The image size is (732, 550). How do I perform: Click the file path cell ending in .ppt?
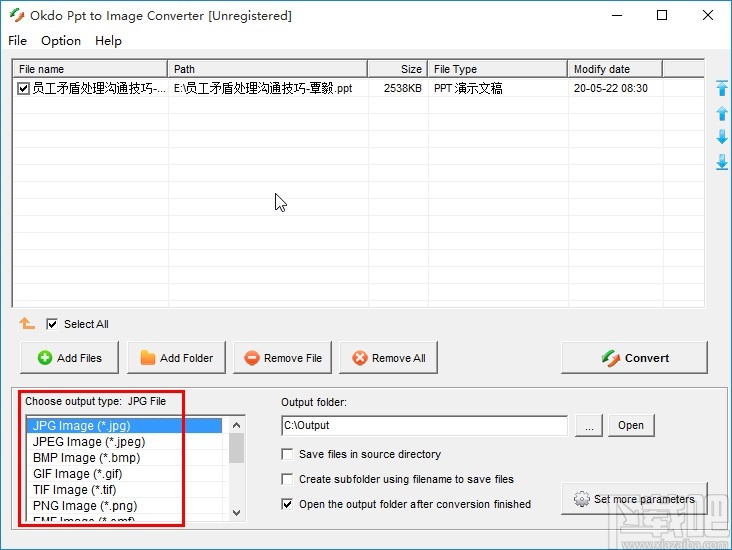(x=268, y=88)
